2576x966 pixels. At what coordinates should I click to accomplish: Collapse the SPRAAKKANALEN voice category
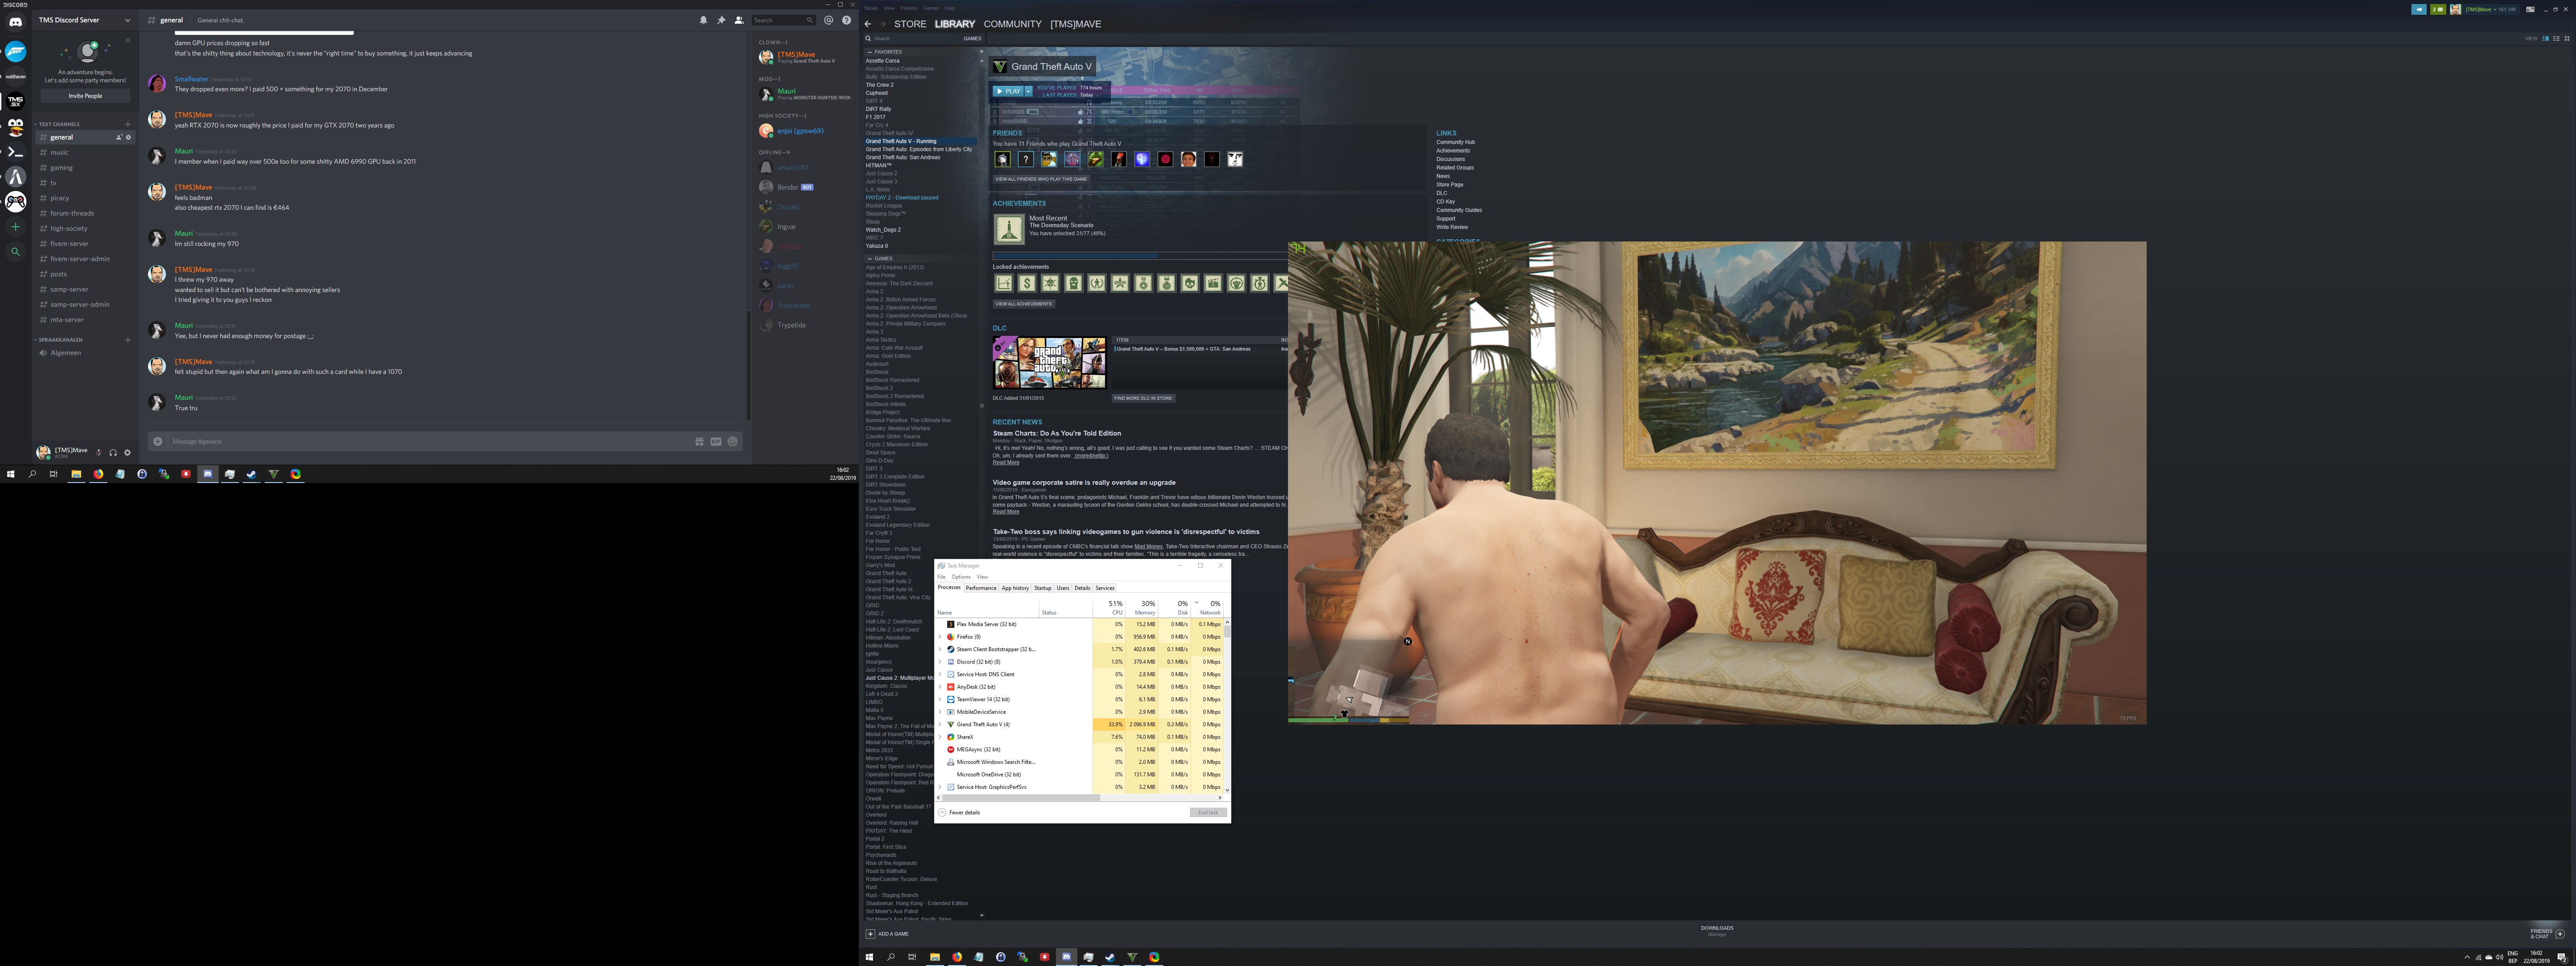click(59, 340)
